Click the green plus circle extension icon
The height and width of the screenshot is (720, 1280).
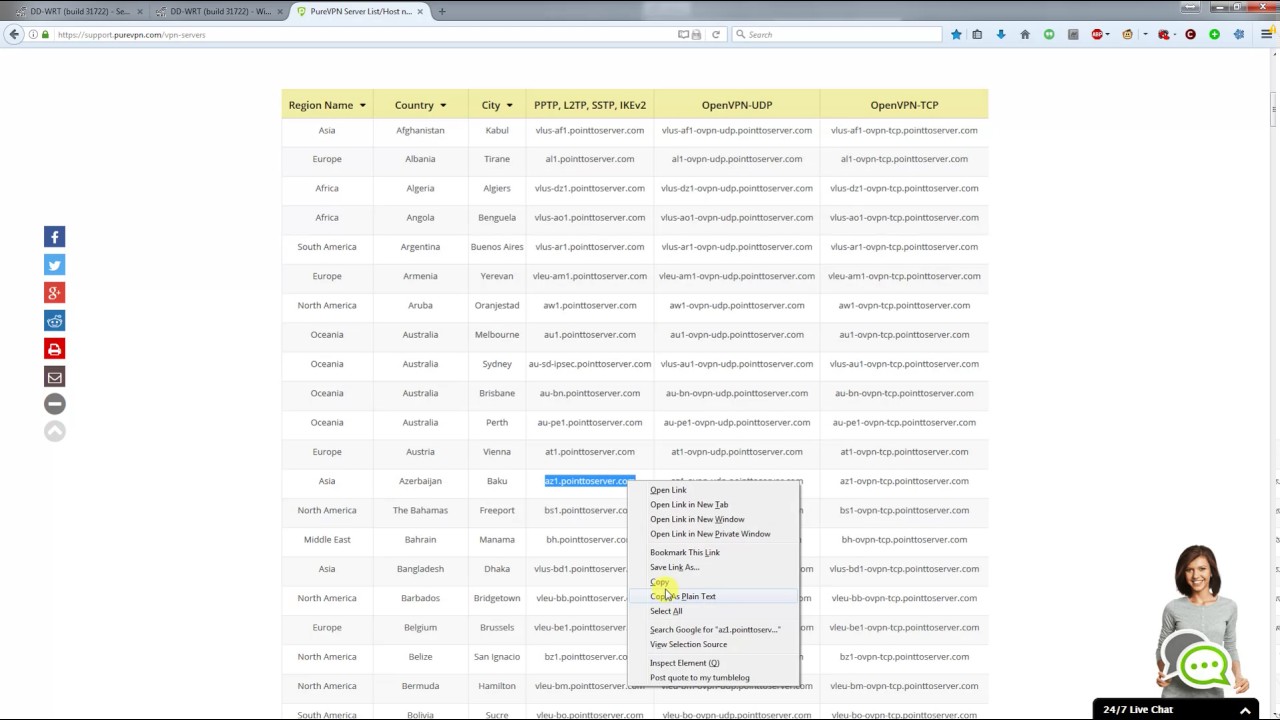click(1214, 34)
